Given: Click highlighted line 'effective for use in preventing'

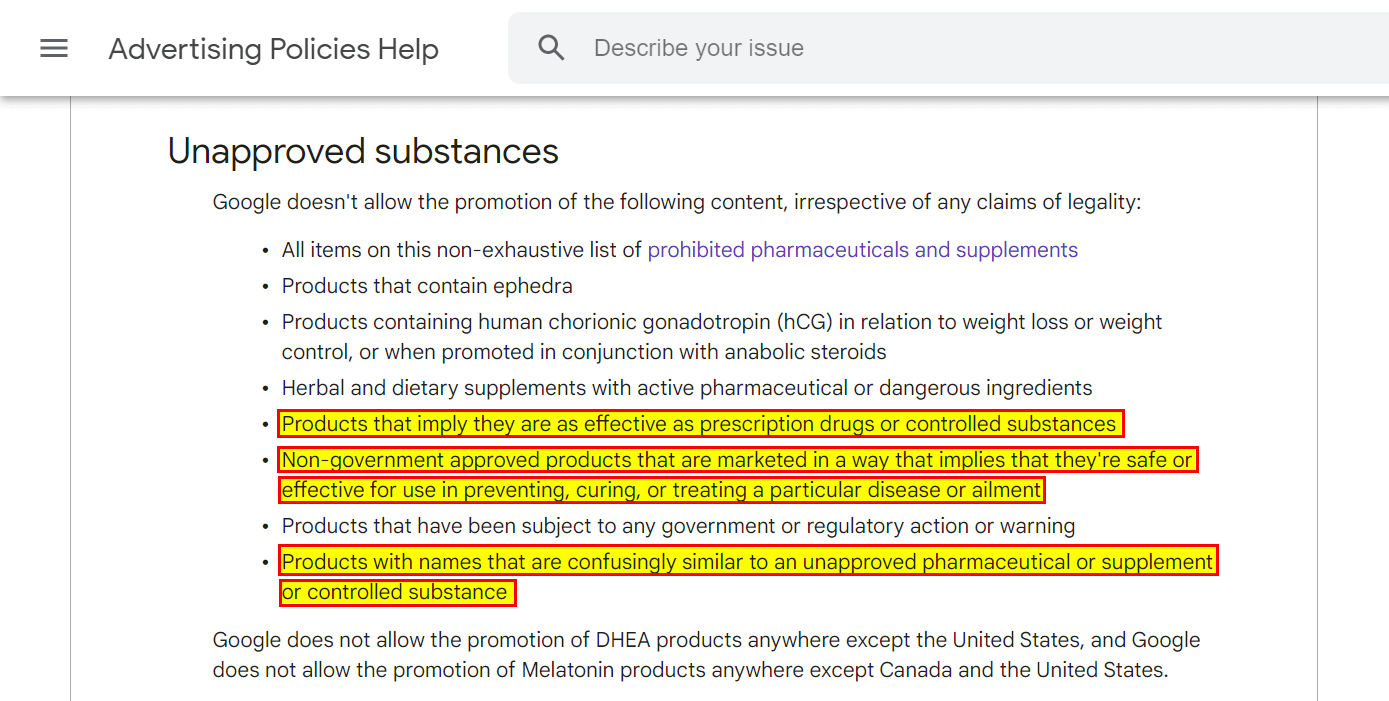Looking at the screenshot, I should [662, 490].
